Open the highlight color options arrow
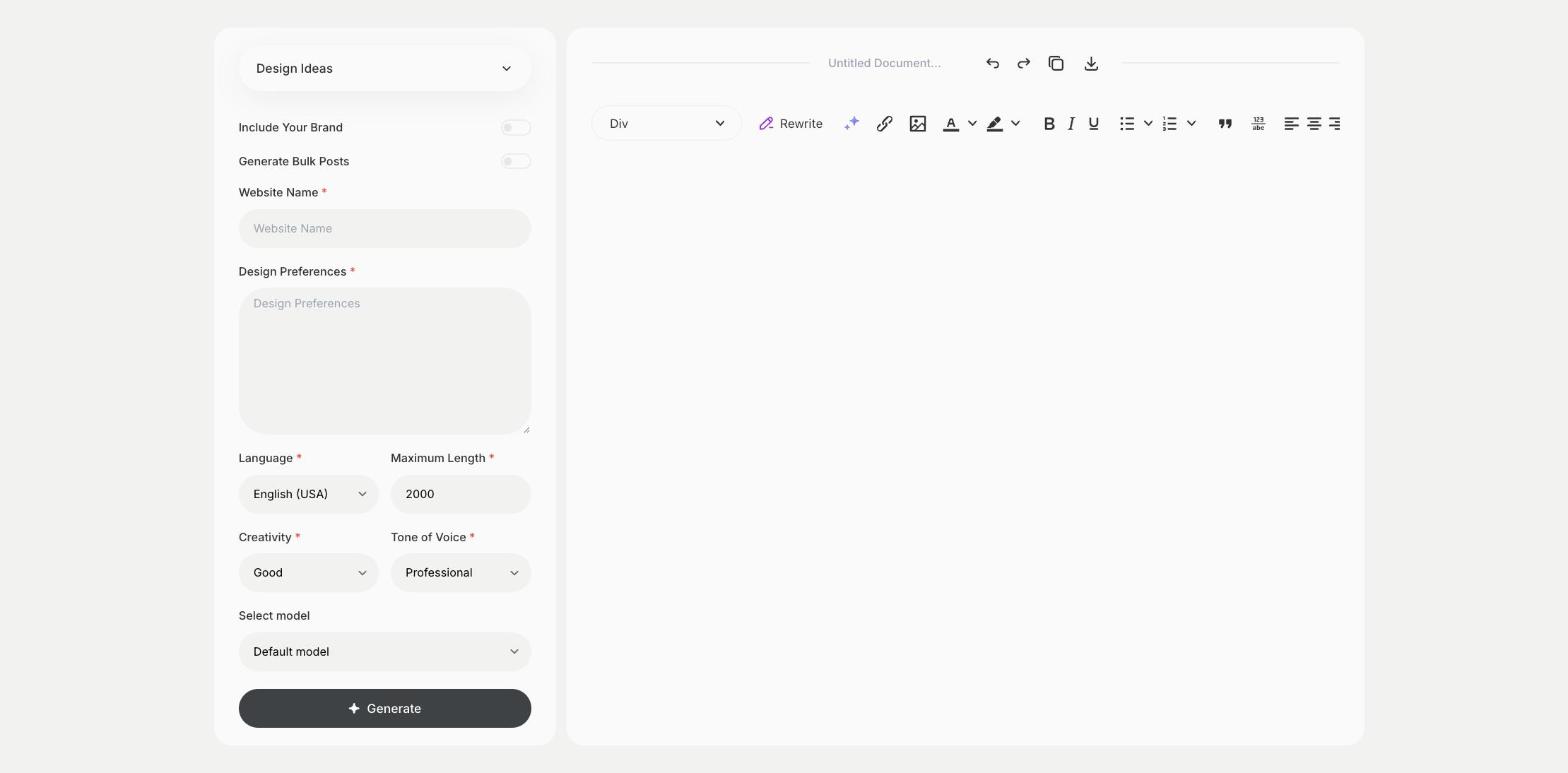Image resolution: width=1568 pixels, height=773 pixels. pos(1015,123)
